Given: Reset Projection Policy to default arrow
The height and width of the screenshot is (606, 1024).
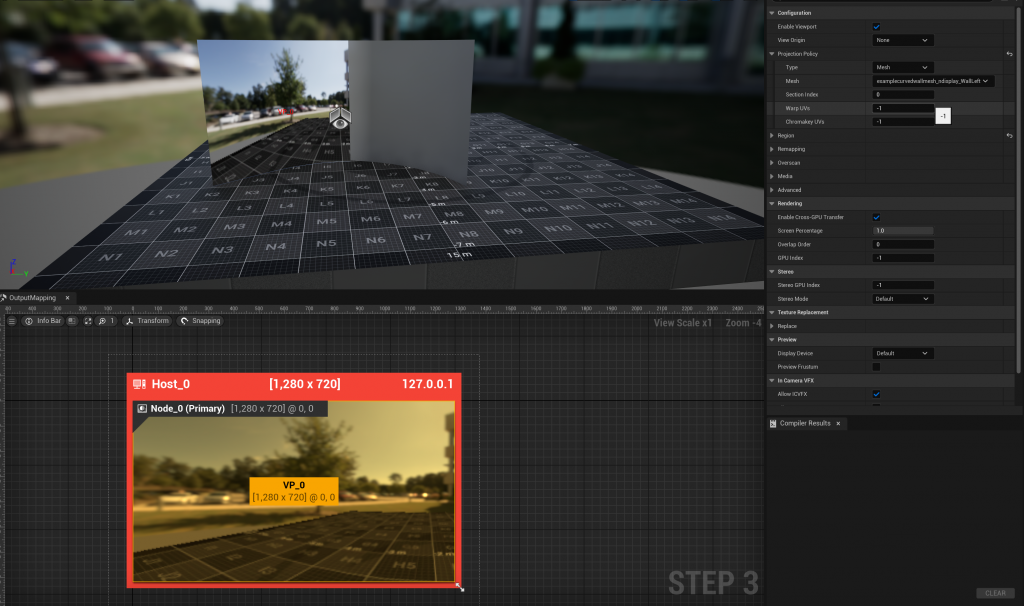Looking at the screenshot, I should tap(1010, 54).
